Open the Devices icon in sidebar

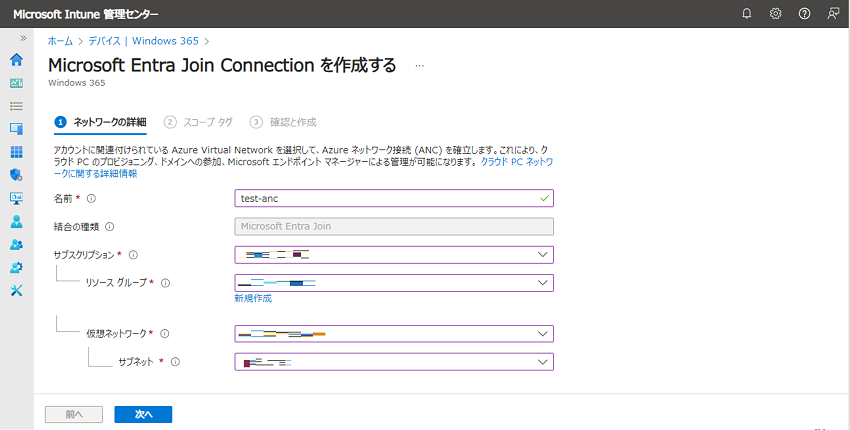(17, 129)
